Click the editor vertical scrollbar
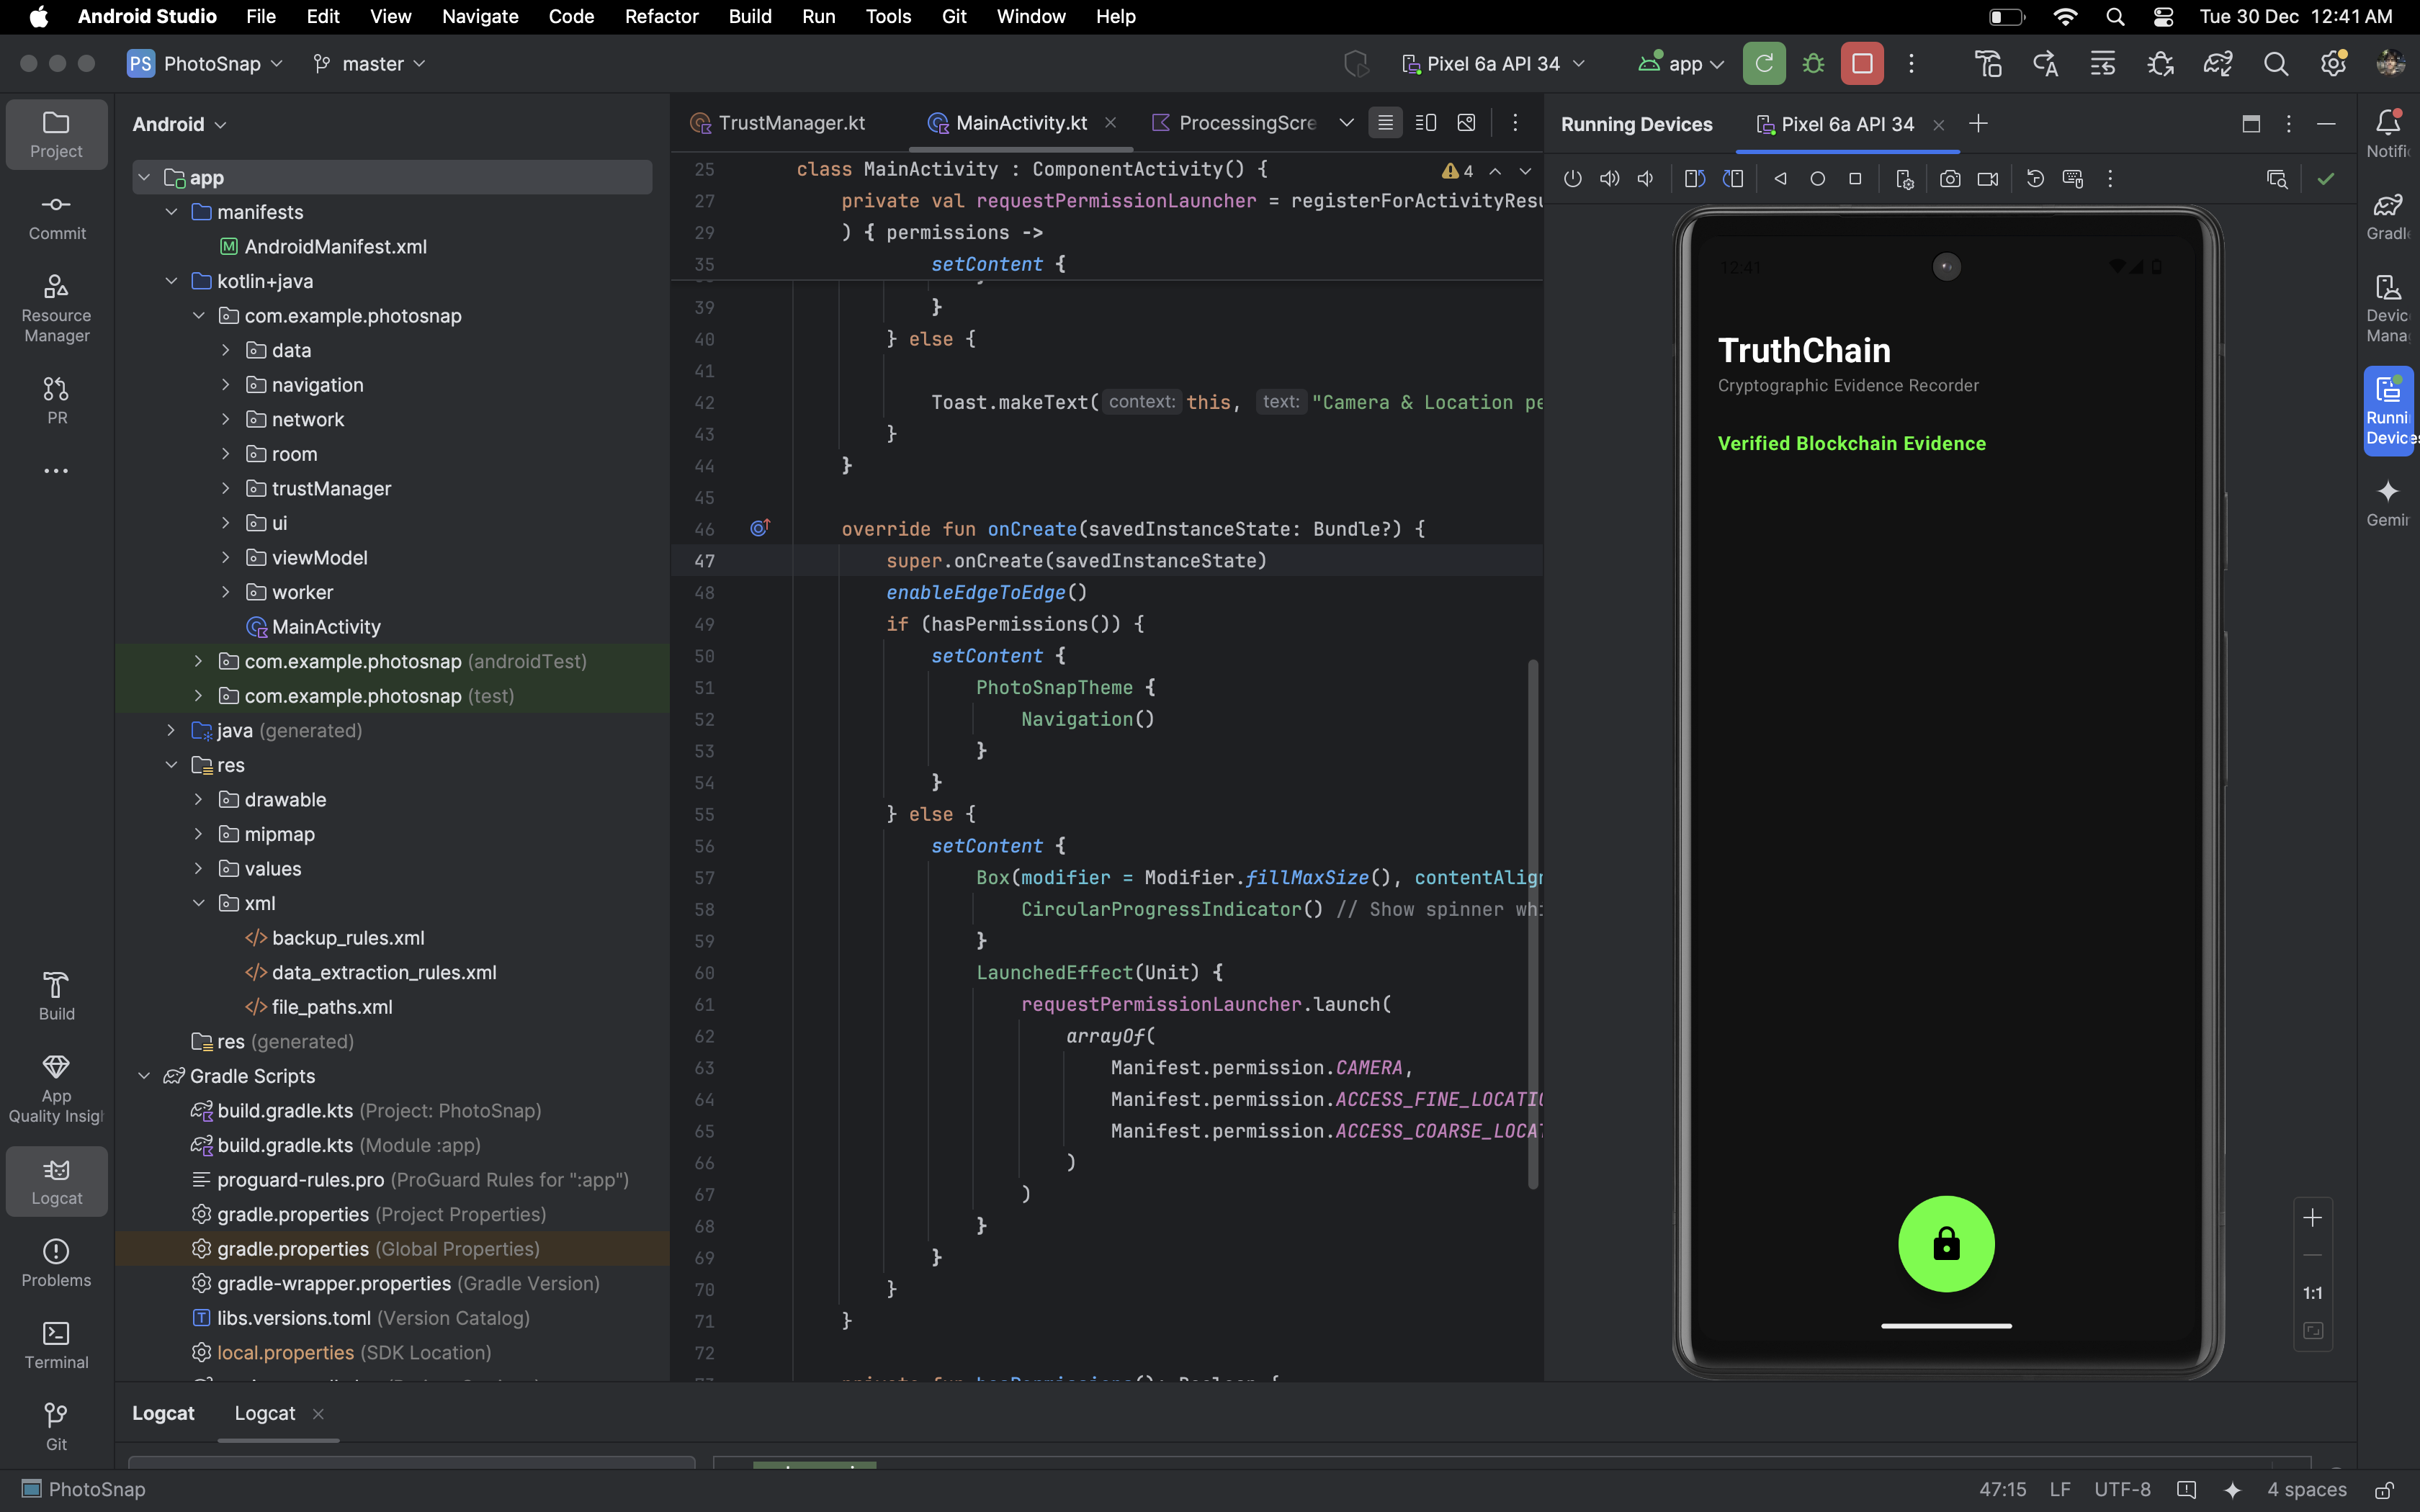Image resolution: width=2420 pixels, height=1512 pixels. click(1532, 920)
